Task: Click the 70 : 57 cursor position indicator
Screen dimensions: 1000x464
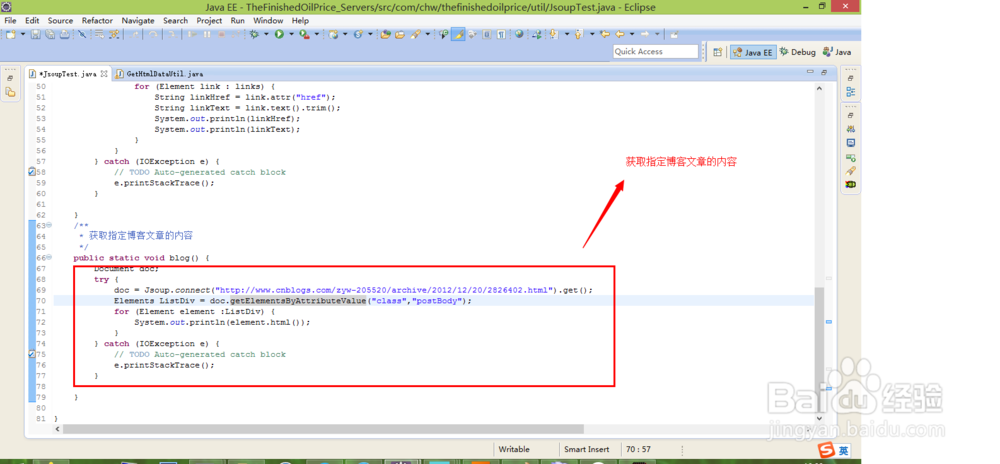Action: click(638, 449)
